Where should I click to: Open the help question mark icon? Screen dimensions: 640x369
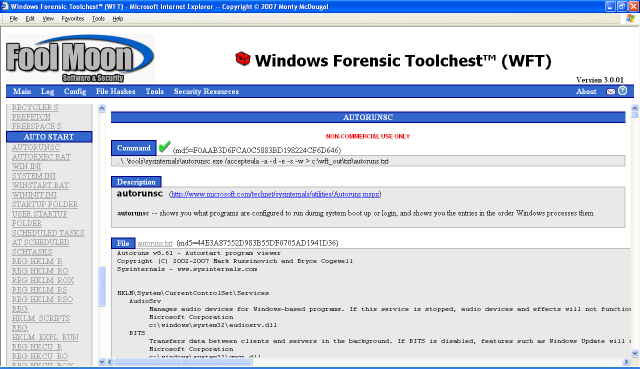(x=622, y=91)
